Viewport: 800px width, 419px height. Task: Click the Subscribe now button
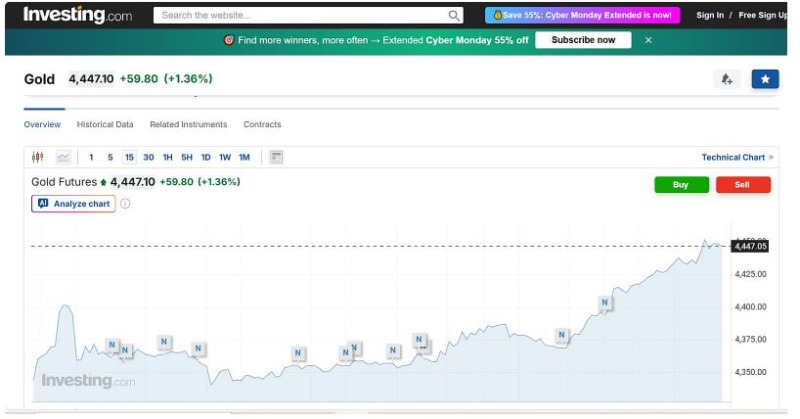(583, 40)
